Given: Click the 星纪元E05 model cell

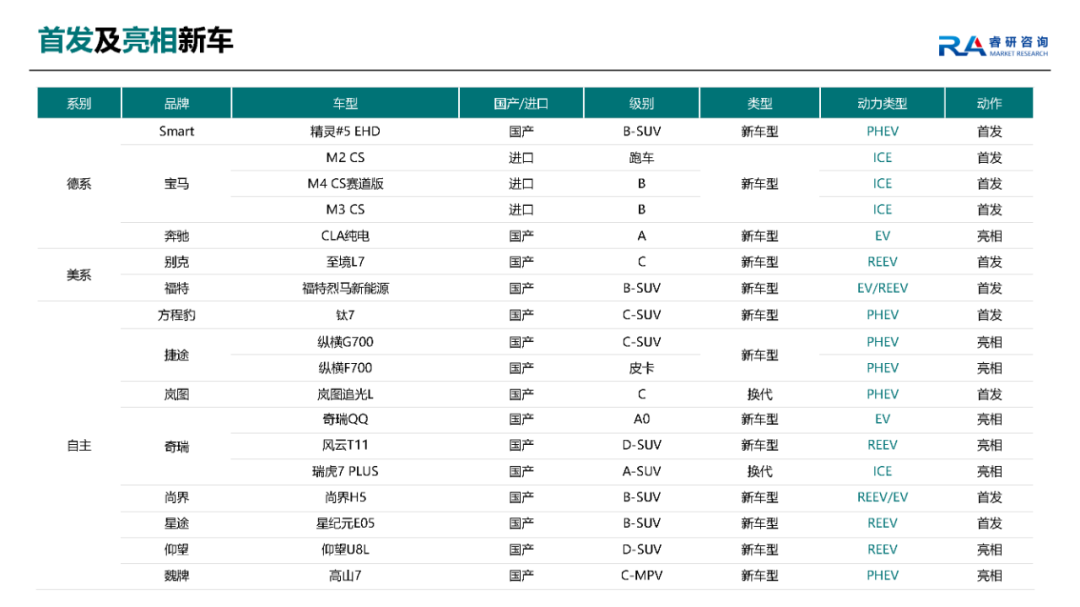Looking at the screenshot, I should click(x=345, y=523).
